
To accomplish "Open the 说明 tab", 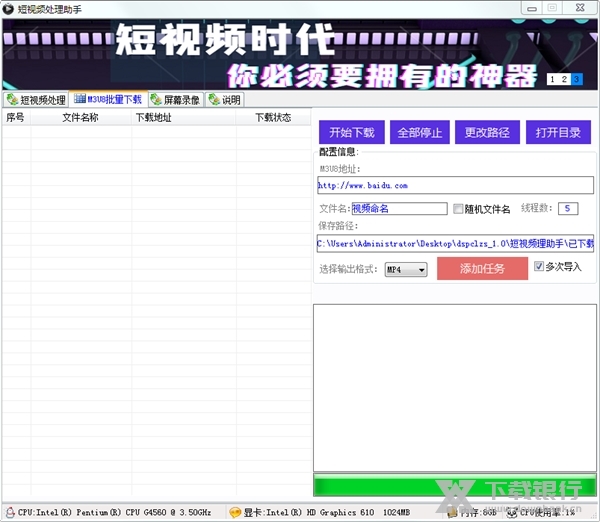I will [x=226, y=100].
